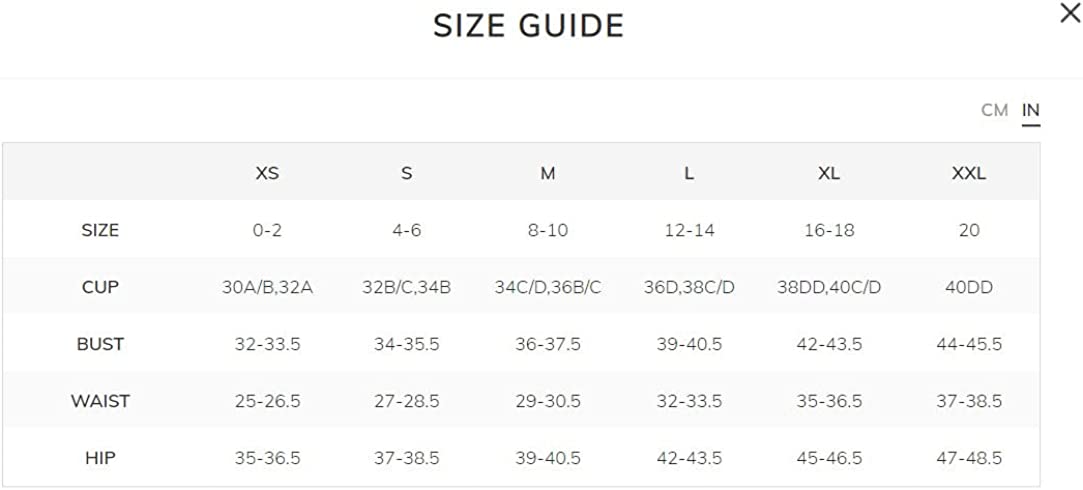The image size is (1083, 490).
Task: Click the HIP row label
Action: tap(100, 458)
